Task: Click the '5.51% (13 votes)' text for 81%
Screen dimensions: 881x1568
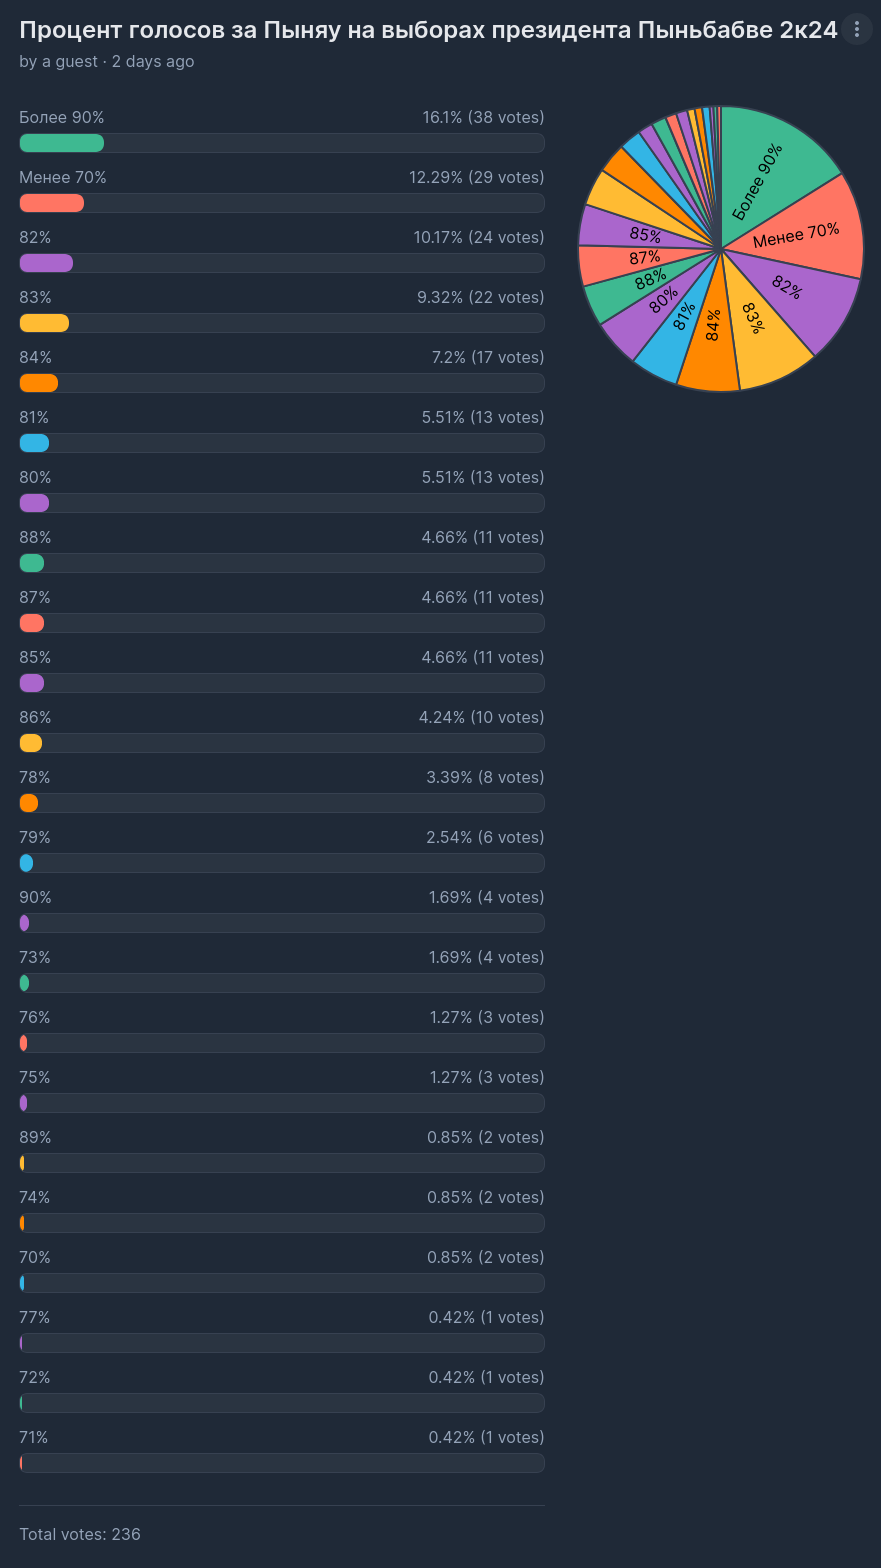Action: click(483, 417)
